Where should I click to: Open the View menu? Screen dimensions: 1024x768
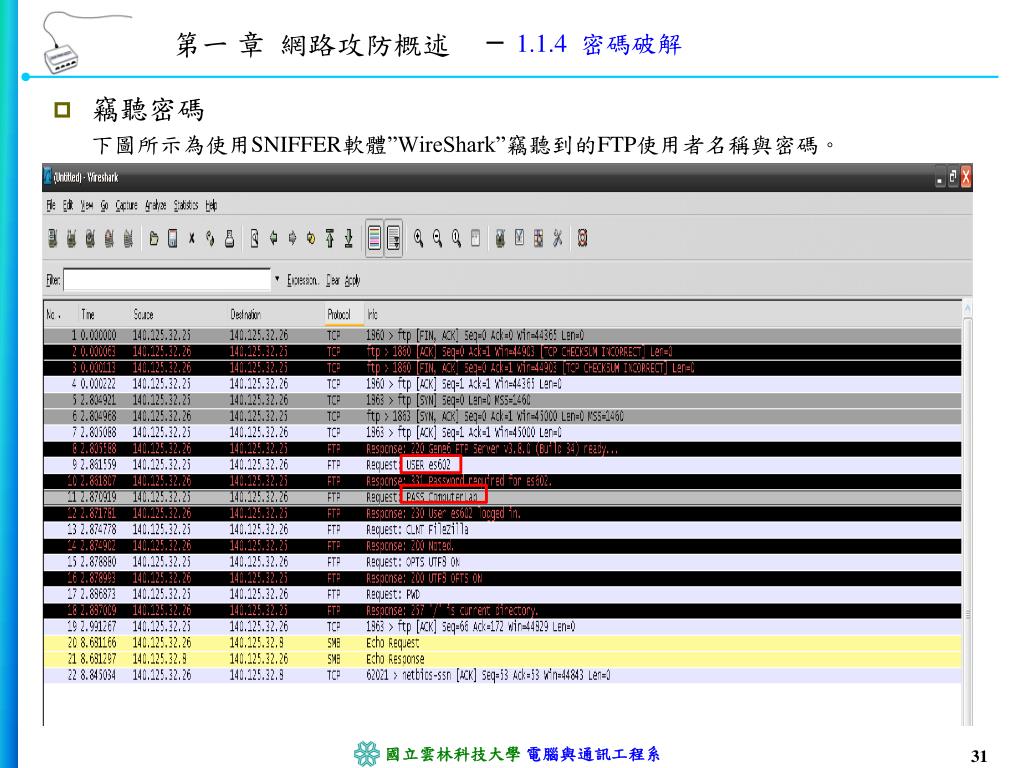coord(87,206)
